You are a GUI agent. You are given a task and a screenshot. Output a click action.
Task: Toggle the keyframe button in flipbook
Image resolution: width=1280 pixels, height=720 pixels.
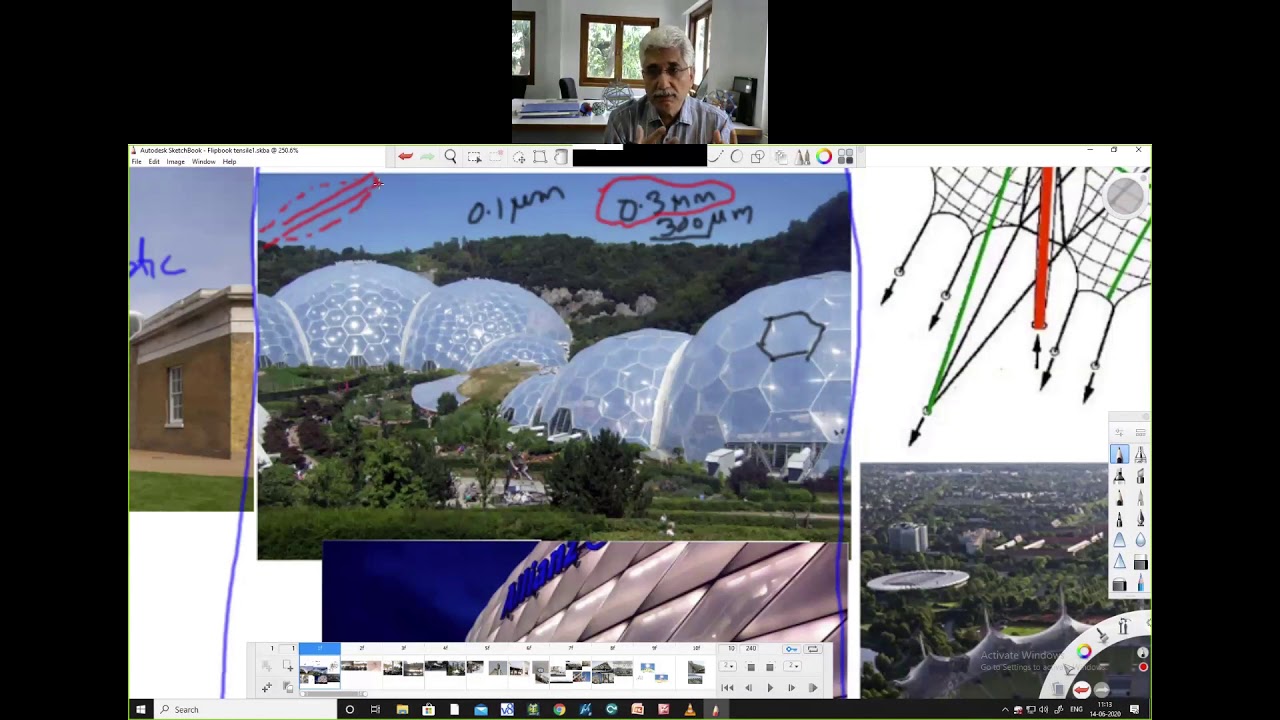tap(791, 649)
